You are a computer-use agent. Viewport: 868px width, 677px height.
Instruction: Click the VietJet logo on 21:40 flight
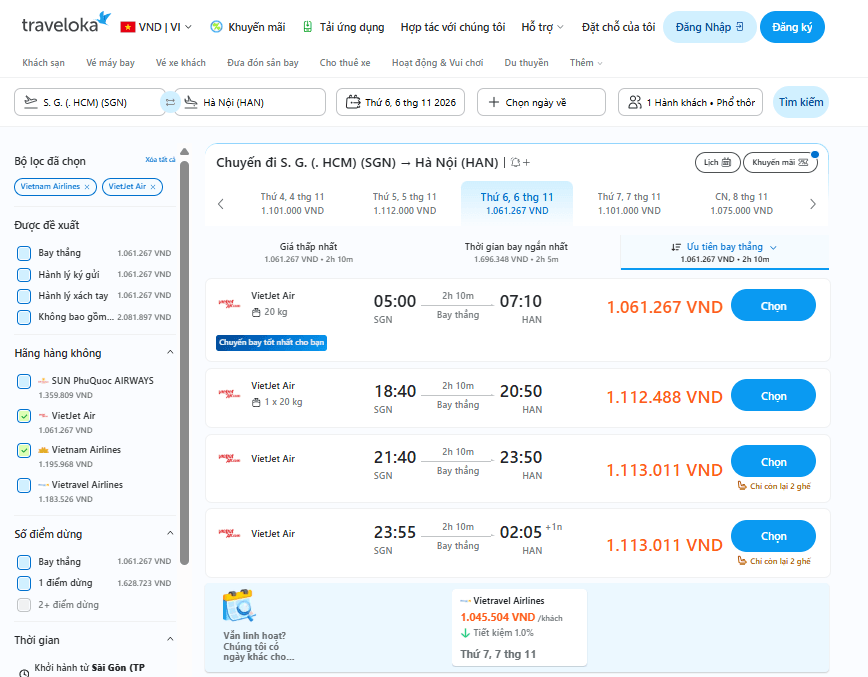[229, 458]
